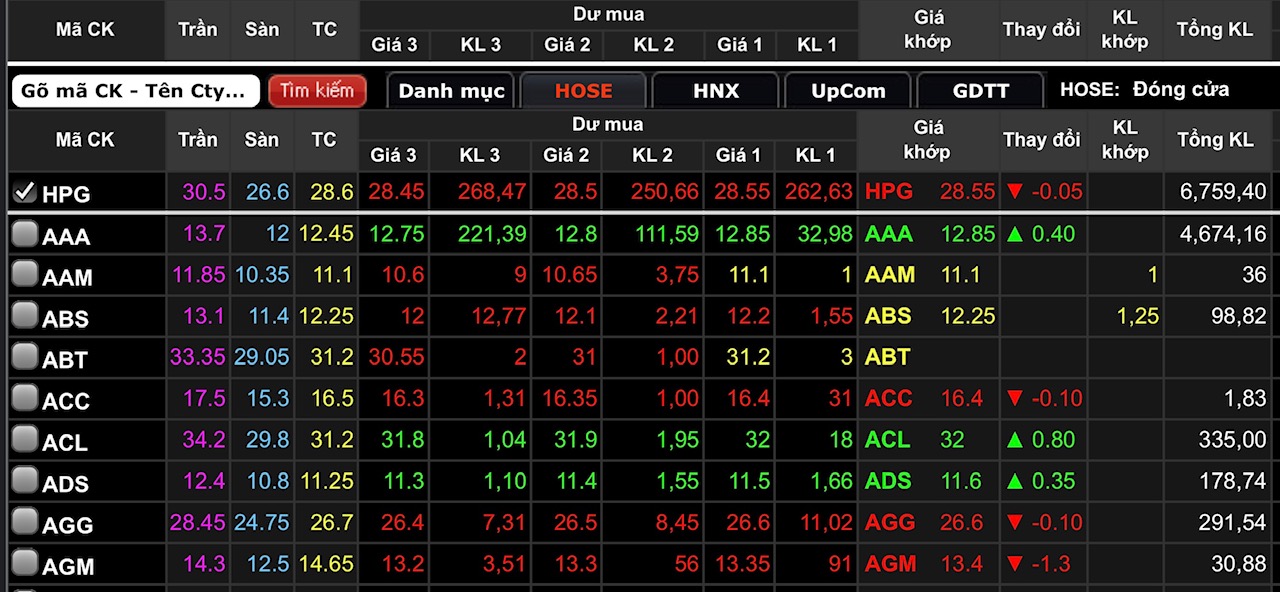Sort by the Tổng KL column header
Image resolution: width=1280 pixels, height=592 pixels.
coord(1214,140)
